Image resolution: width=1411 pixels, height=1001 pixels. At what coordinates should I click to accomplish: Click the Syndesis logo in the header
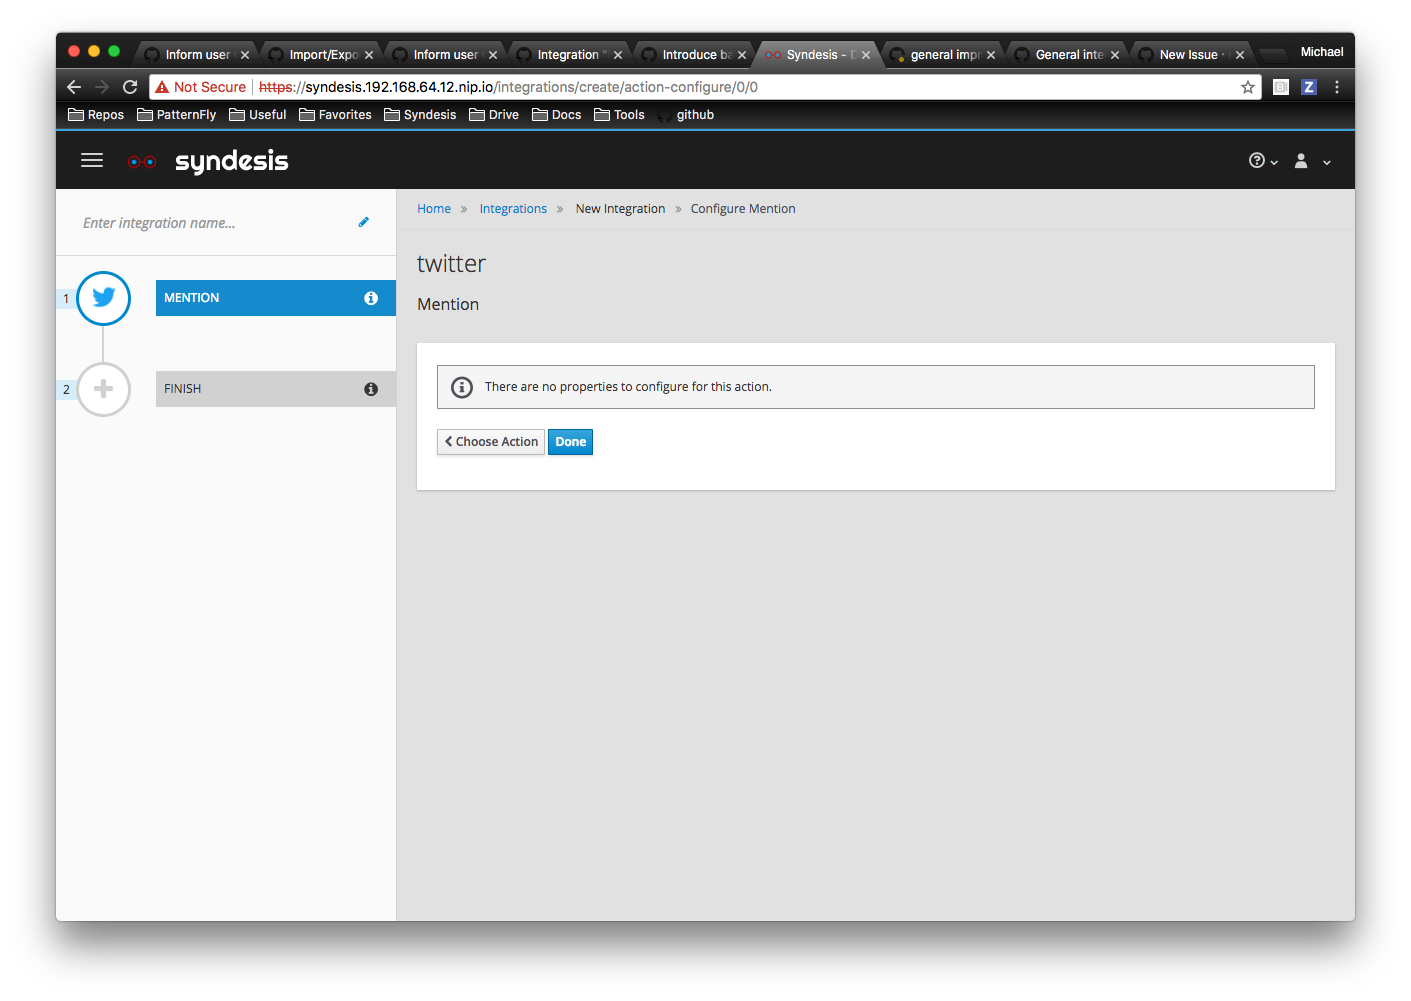pyautogui.click(x=209, y=161)
